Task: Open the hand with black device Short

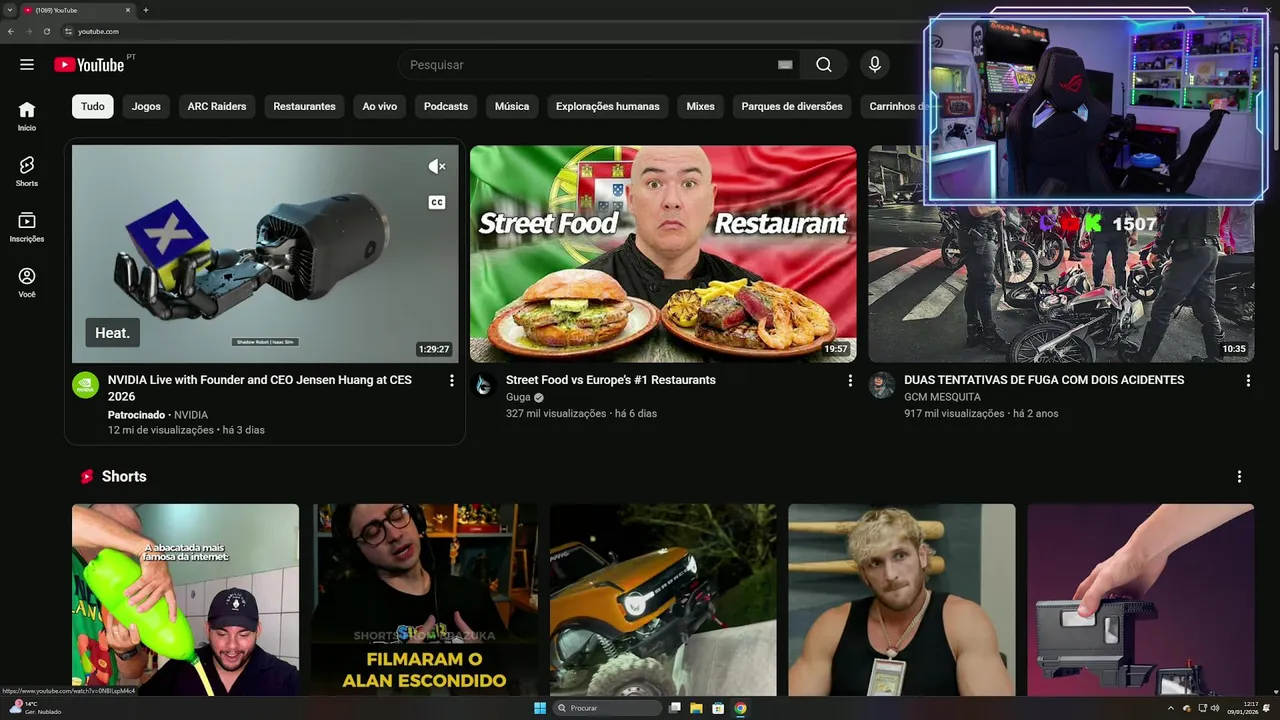Action: pos(1141,600)
